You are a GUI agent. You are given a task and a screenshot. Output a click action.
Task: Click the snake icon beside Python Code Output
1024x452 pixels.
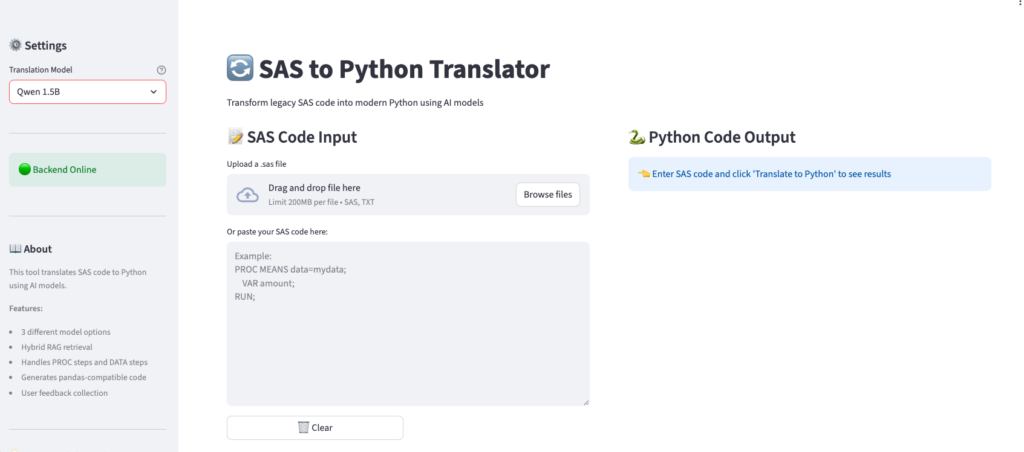pos(636,138)
